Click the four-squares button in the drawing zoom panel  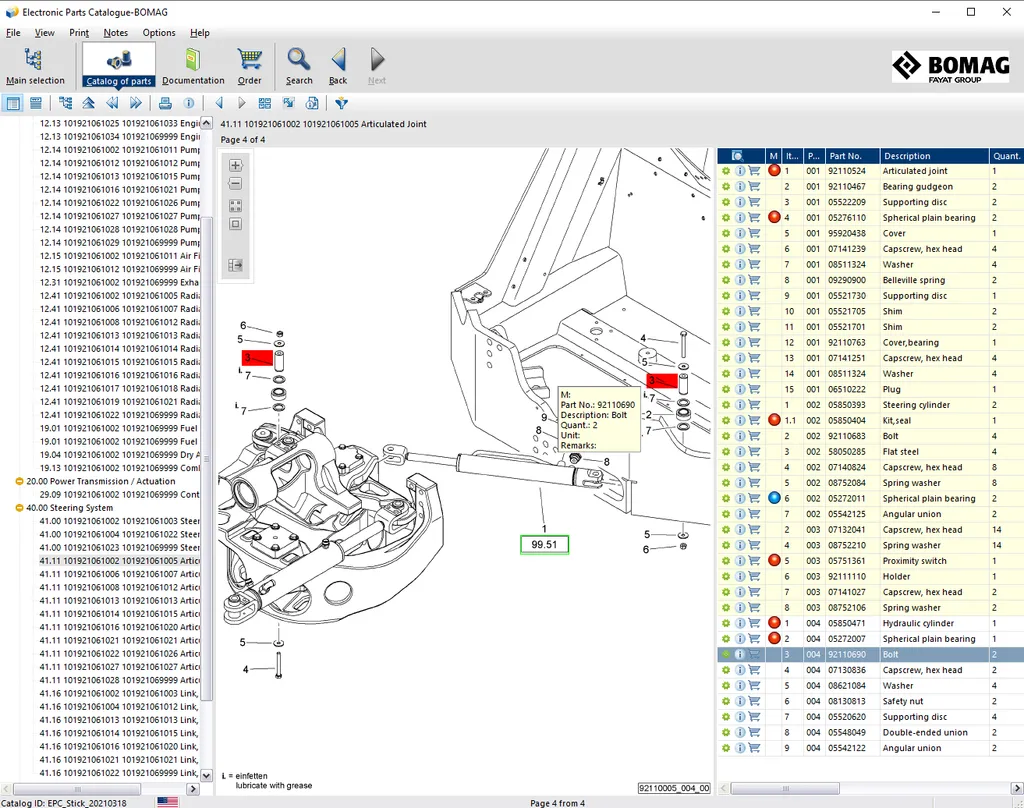coord(236,206)
